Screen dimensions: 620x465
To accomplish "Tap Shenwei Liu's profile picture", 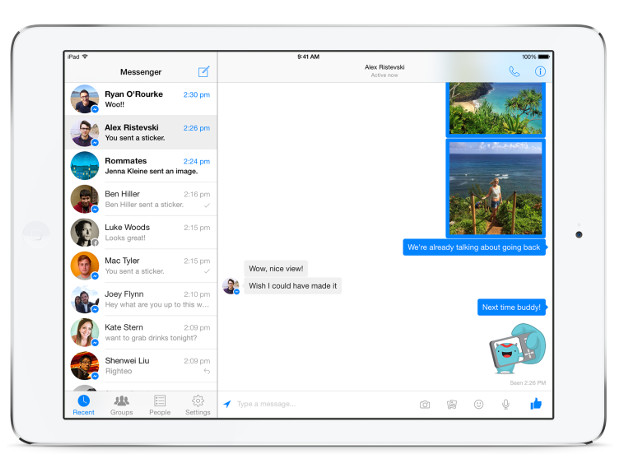I will pos(85,366).
